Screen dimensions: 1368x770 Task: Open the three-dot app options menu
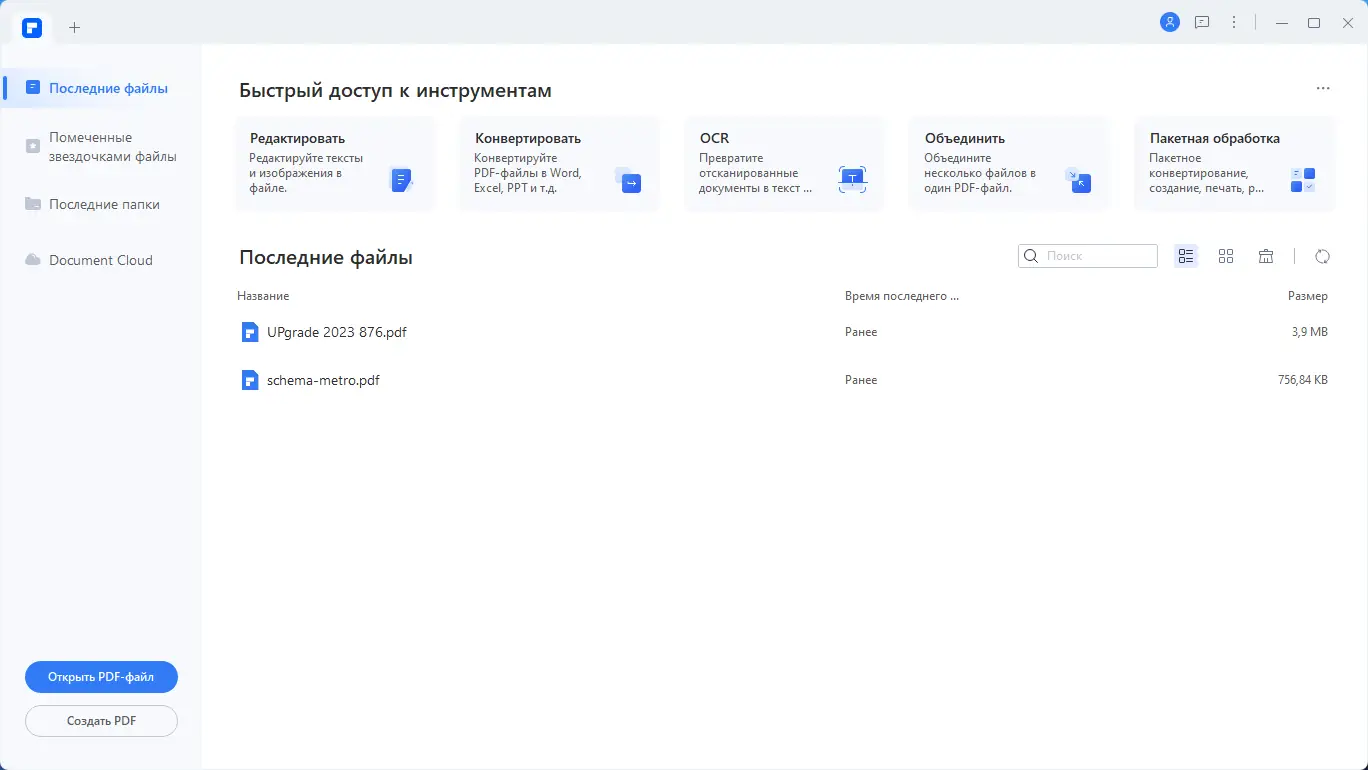point(1233,21)
